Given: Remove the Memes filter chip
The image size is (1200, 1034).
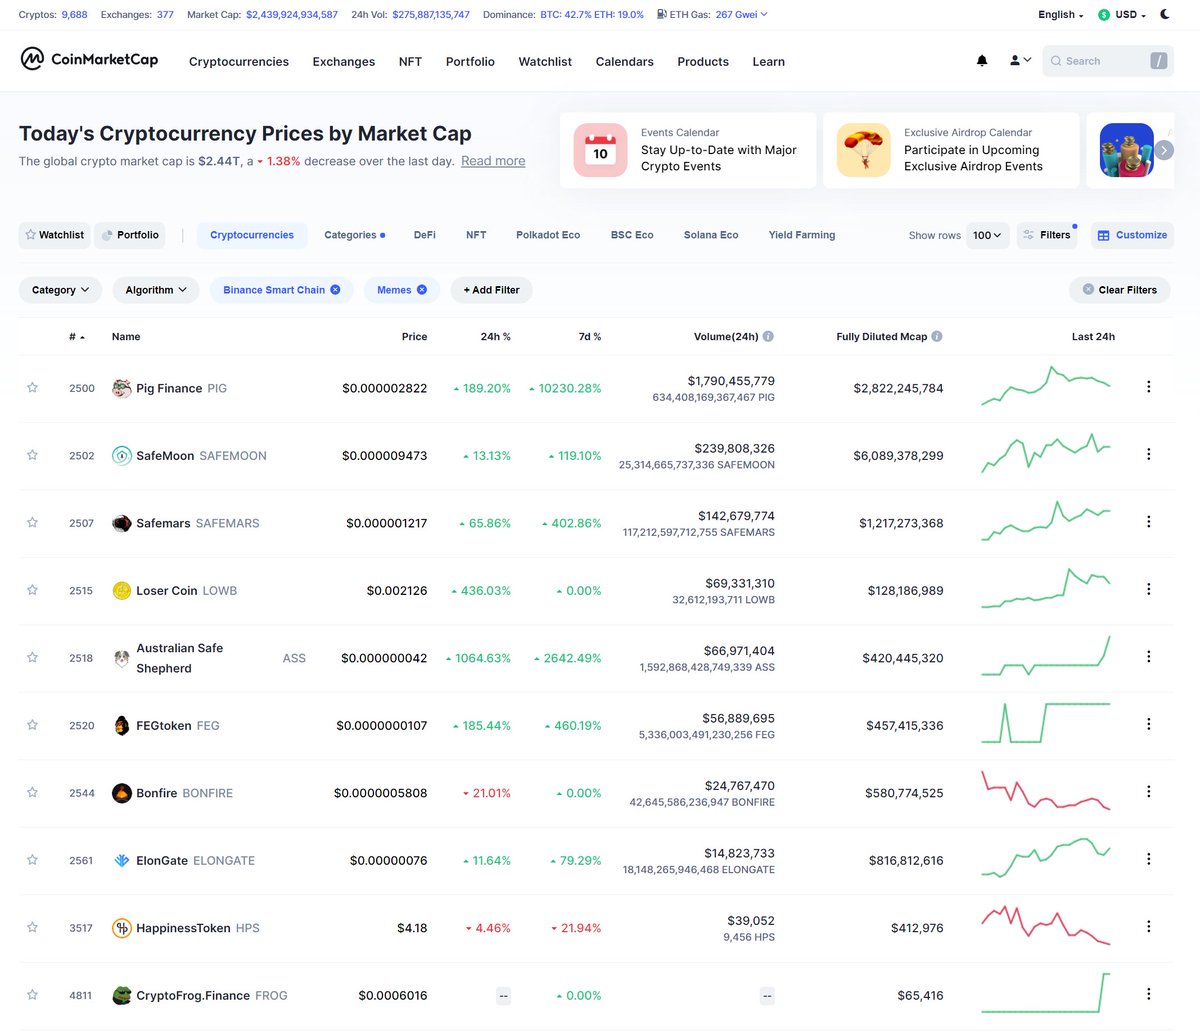Looking at the screenshot, I should (422, 290).
